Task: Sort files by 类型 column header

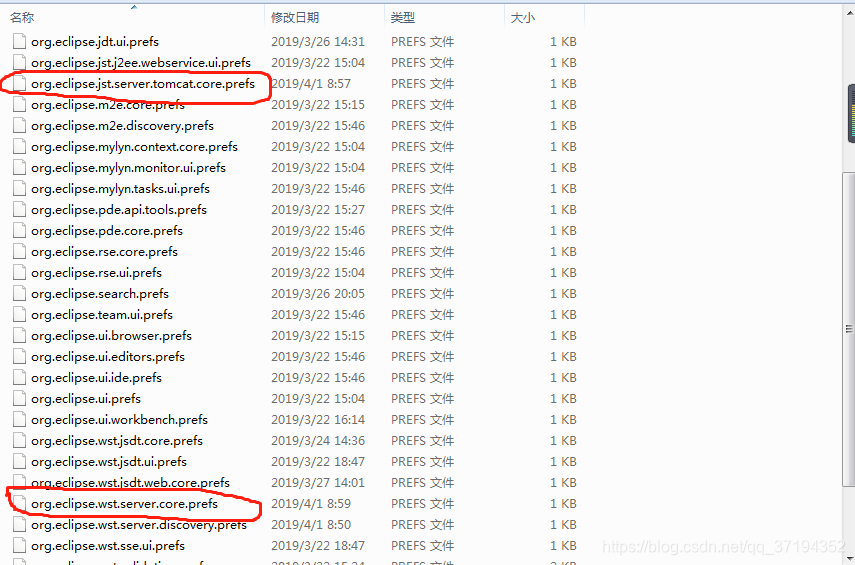Action: pyautogui.click(x=444, y=17)
